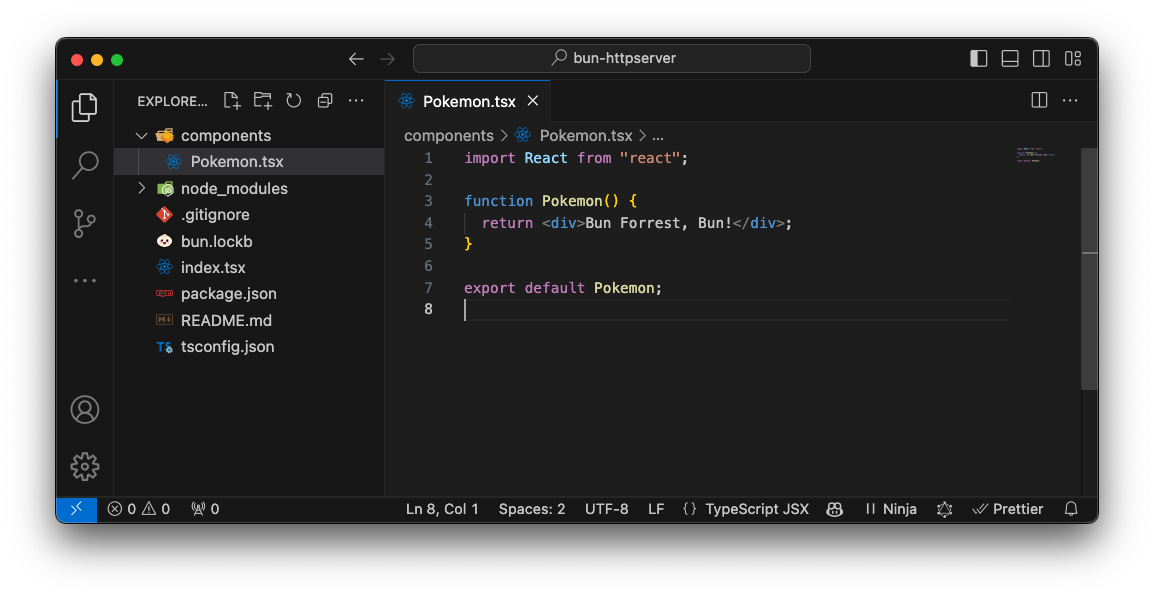The image size is (1154, 597).
Task: Toggle the primary side bar
Action: (x=979, y=59)
